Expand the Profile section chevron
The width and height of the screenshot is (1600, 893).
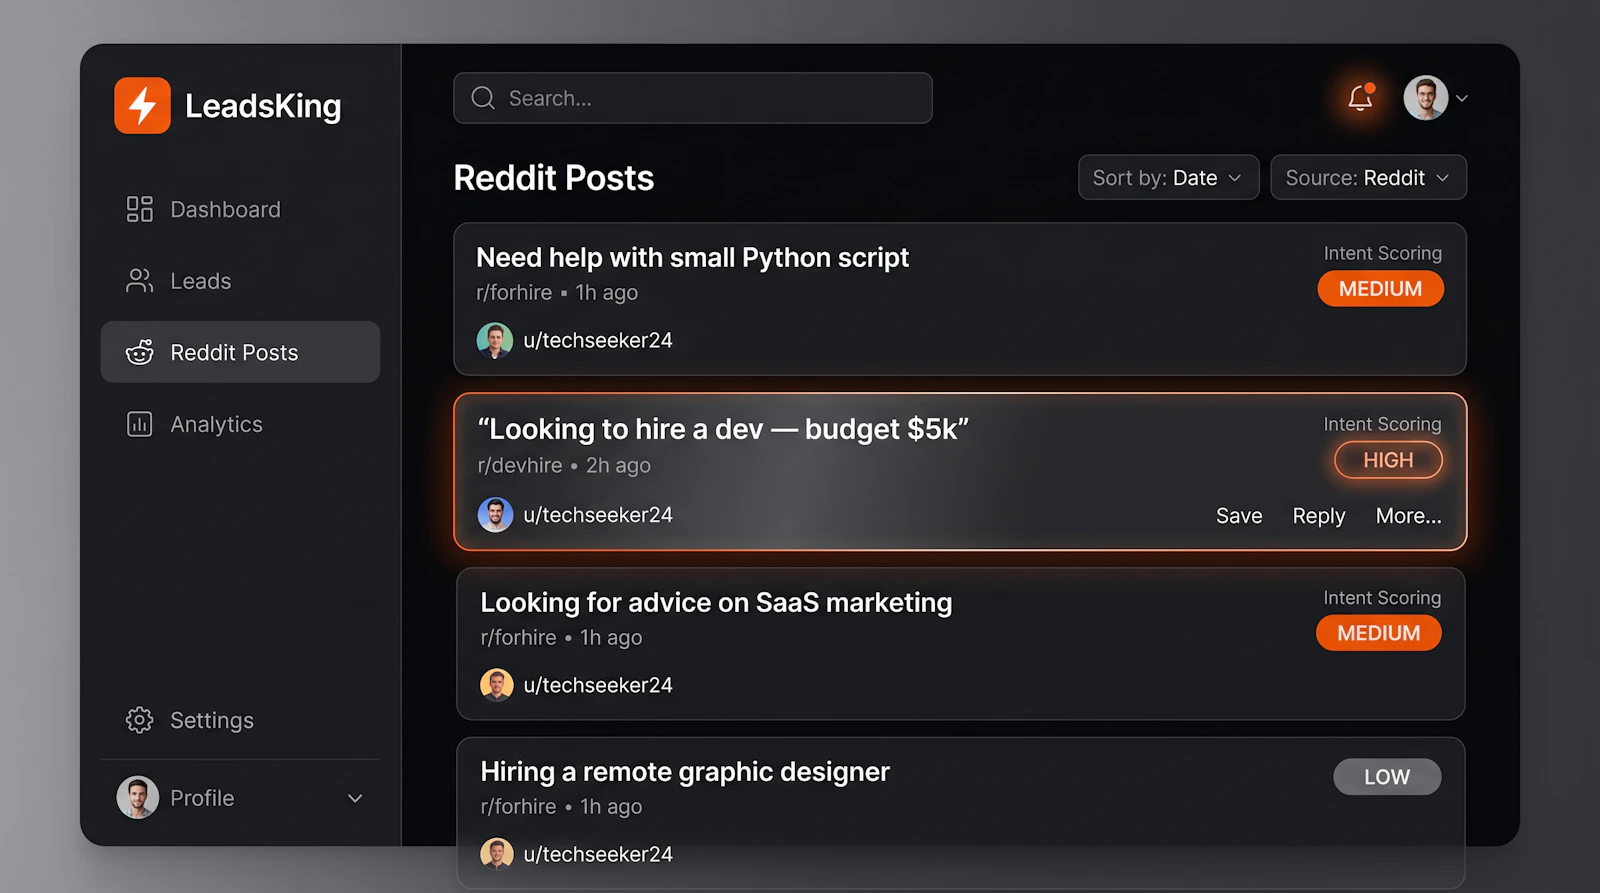click(x=355, y=798)
